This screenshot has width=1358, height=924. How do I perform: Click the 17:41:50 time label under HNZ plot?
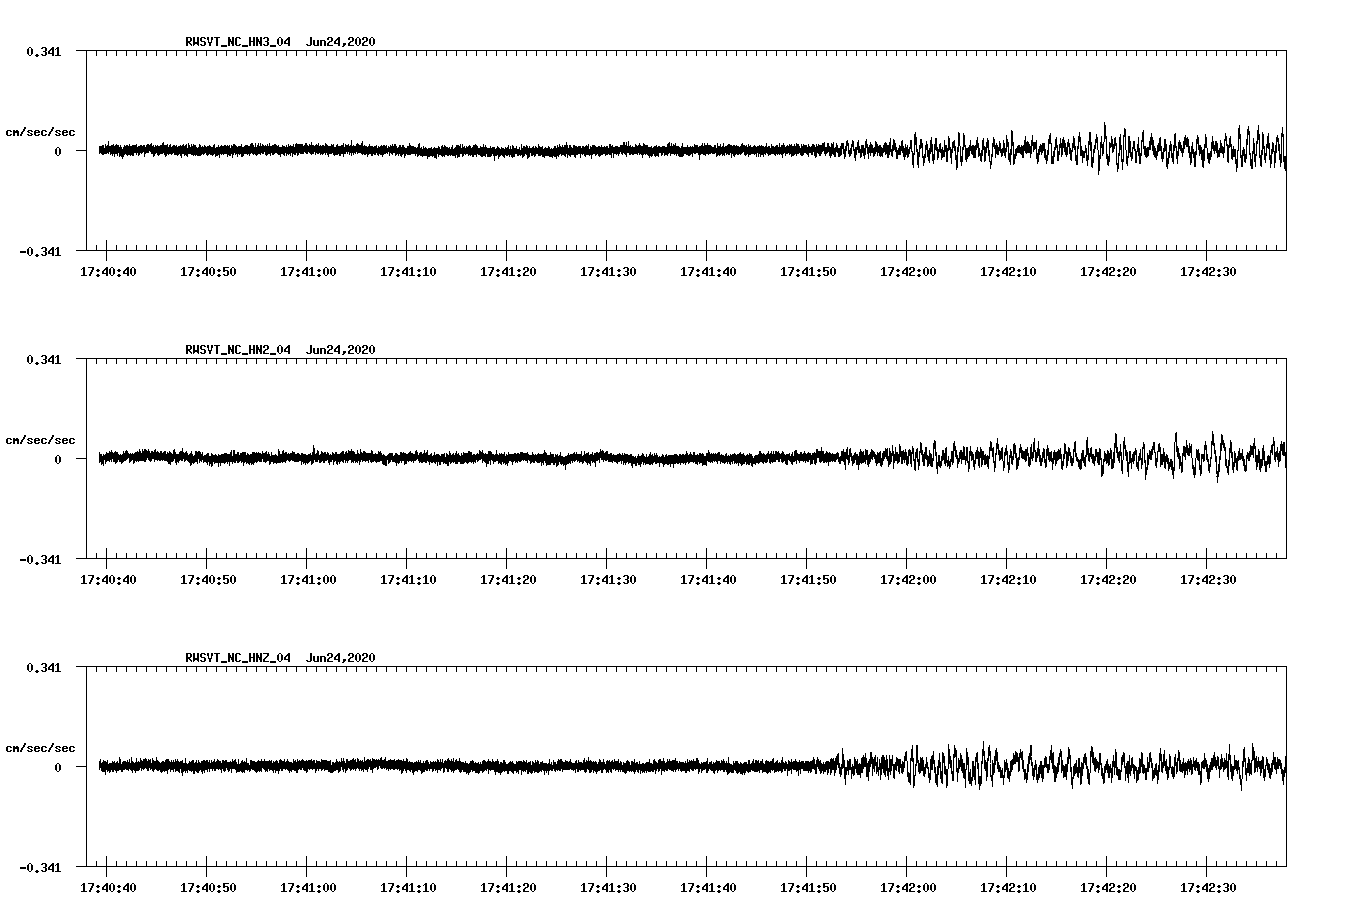click(808, 888)
